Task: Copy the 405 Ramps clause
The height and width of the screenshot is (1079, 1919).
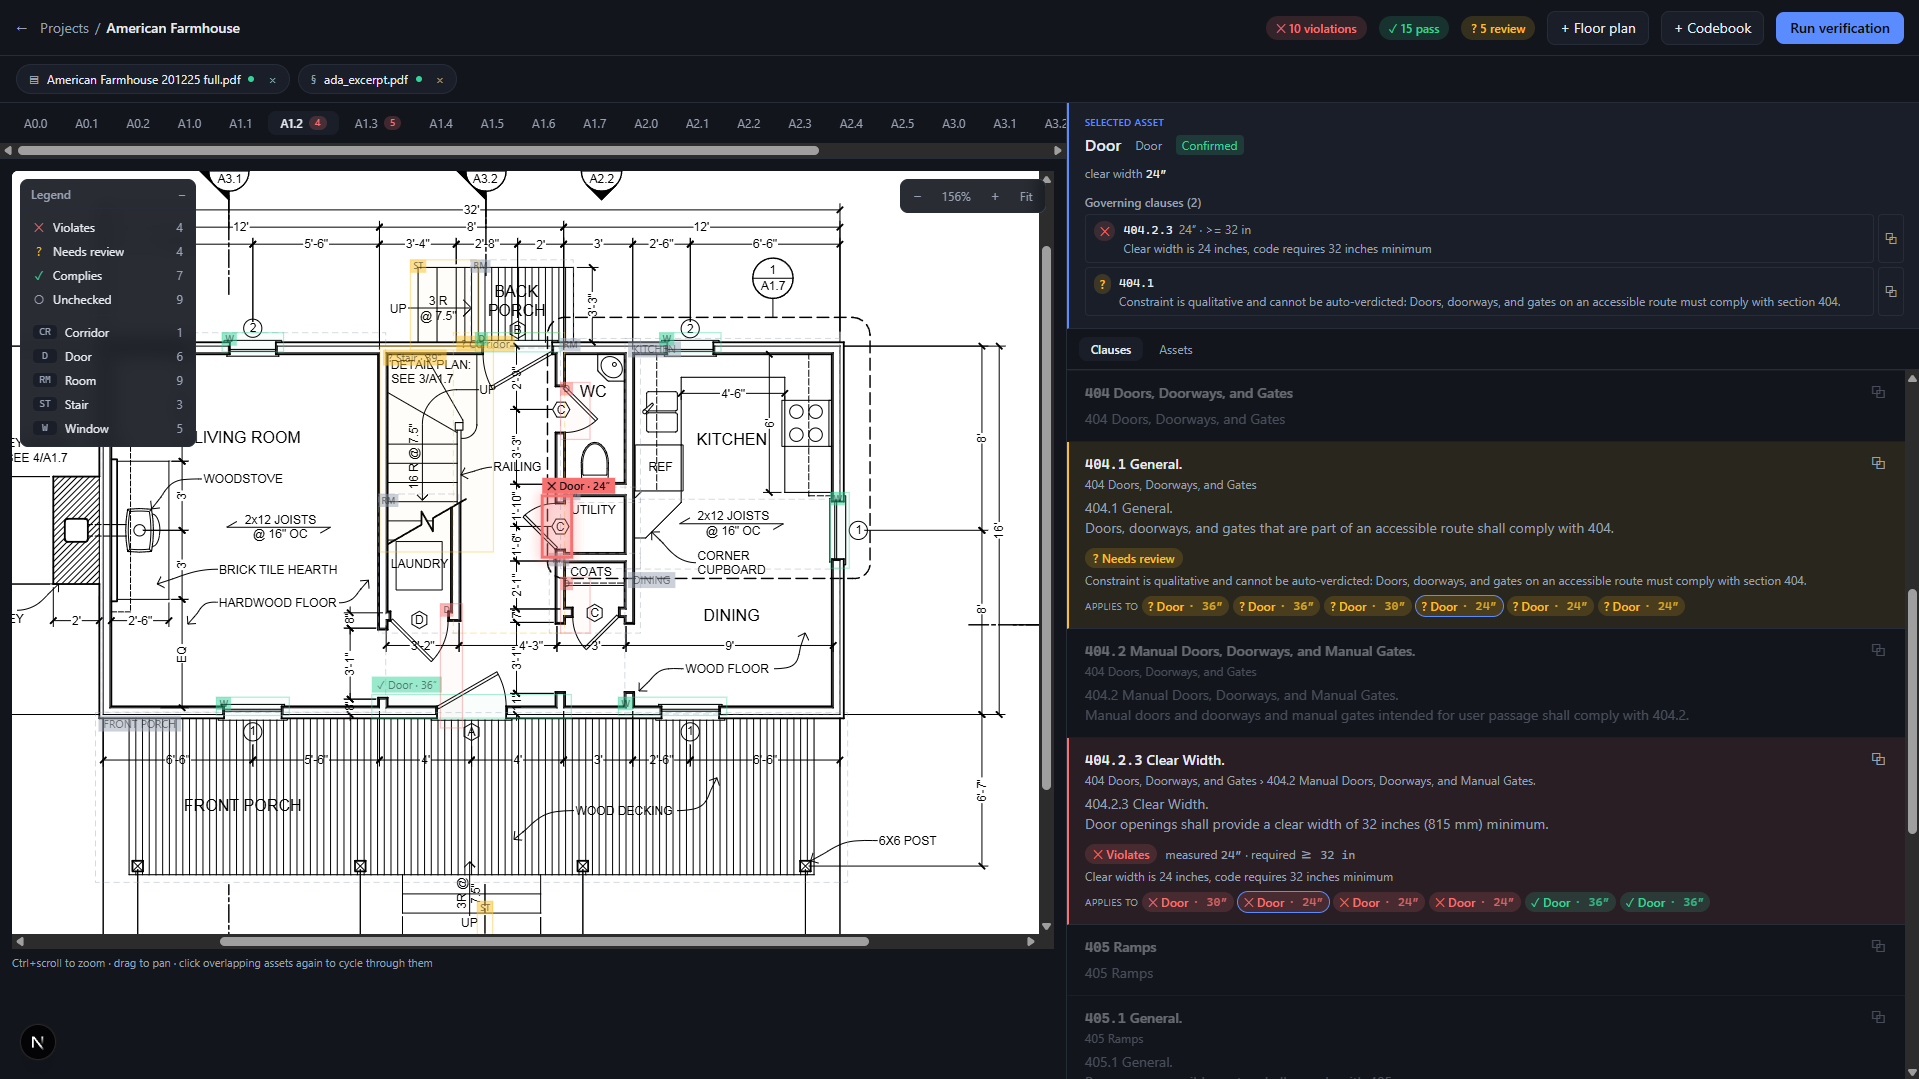Action: (x=1878, y=946)
